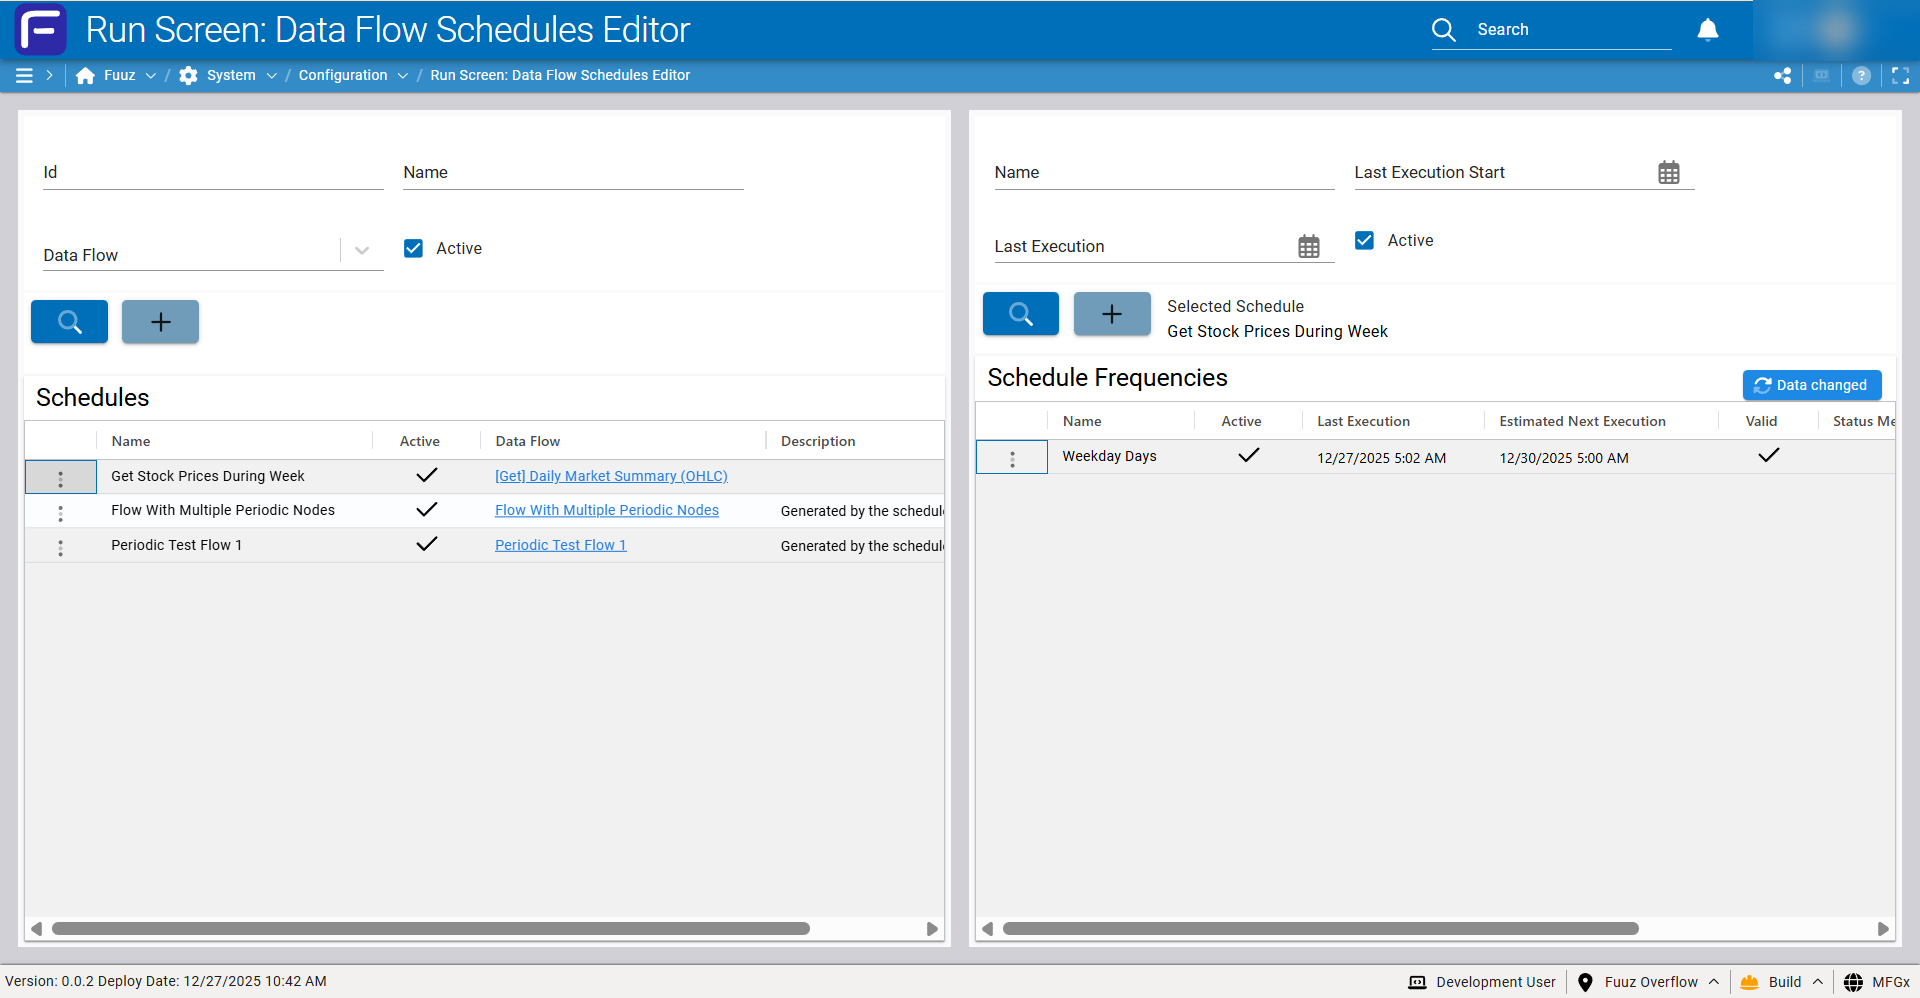This screenshot has width=1920, height=998.
Task: Open row menu for Weekday Days frequency
Action: [x=1012, y=458]
